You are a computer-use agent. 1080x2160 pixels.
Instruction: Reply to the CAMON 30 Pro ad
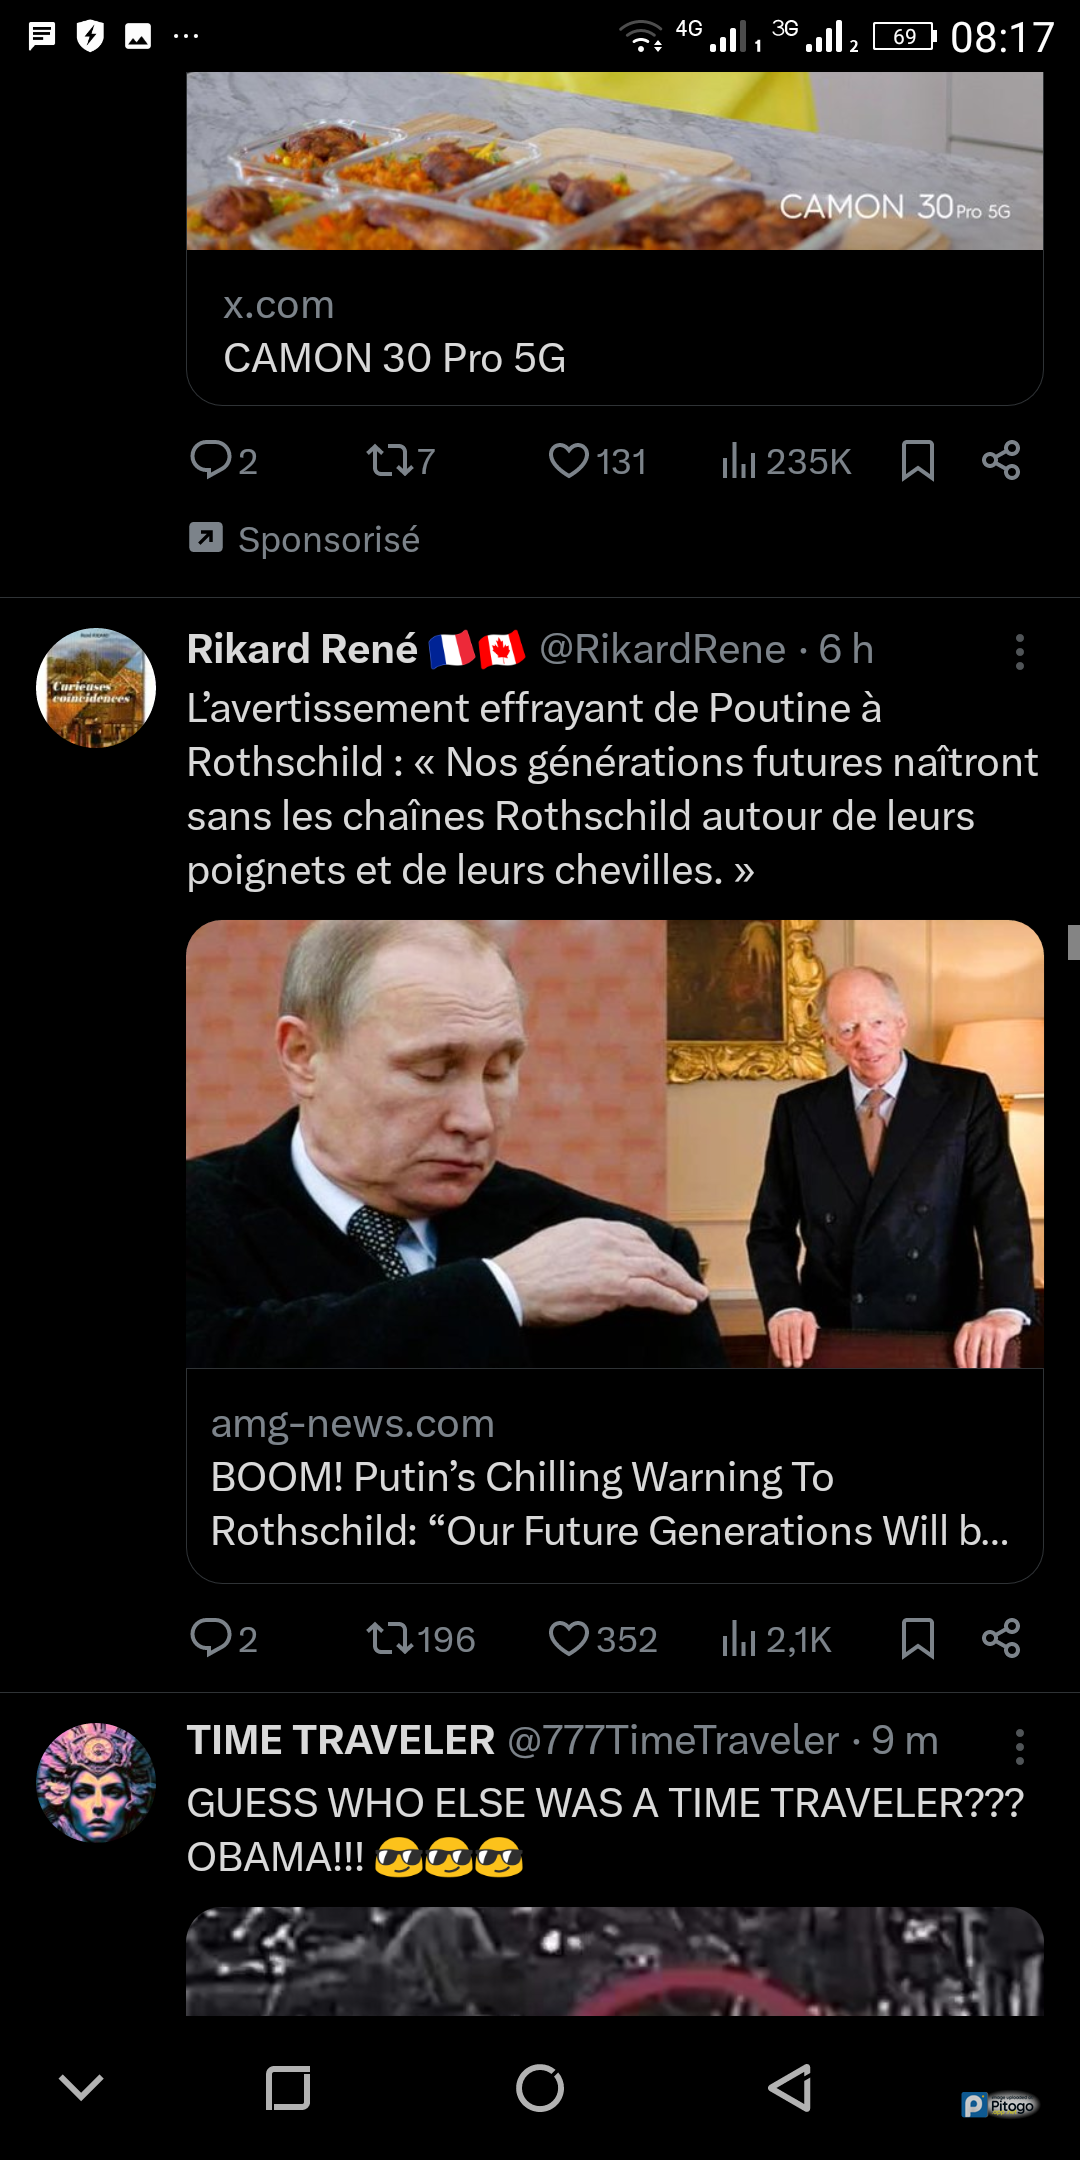211,461
